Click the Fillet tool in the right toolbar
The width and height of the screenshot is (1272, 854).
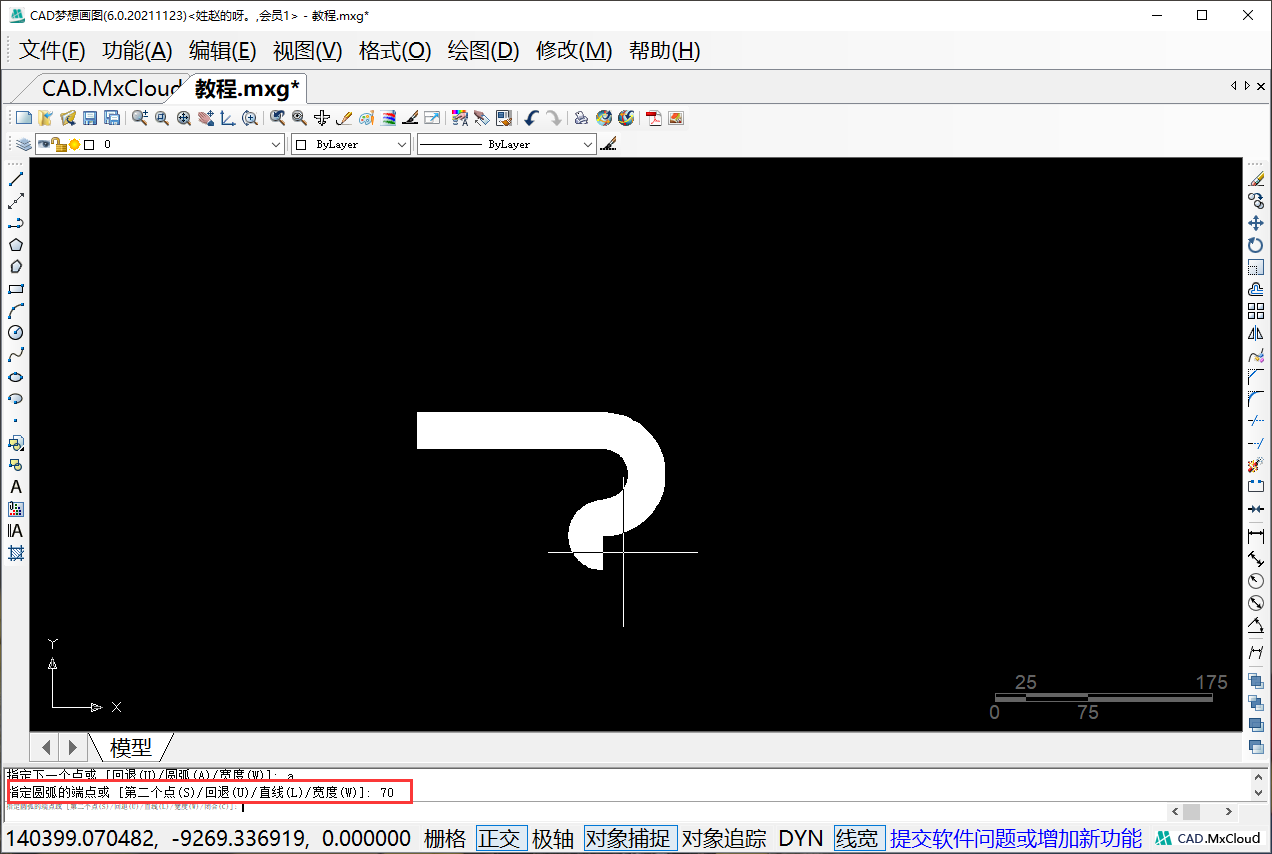1256,399
